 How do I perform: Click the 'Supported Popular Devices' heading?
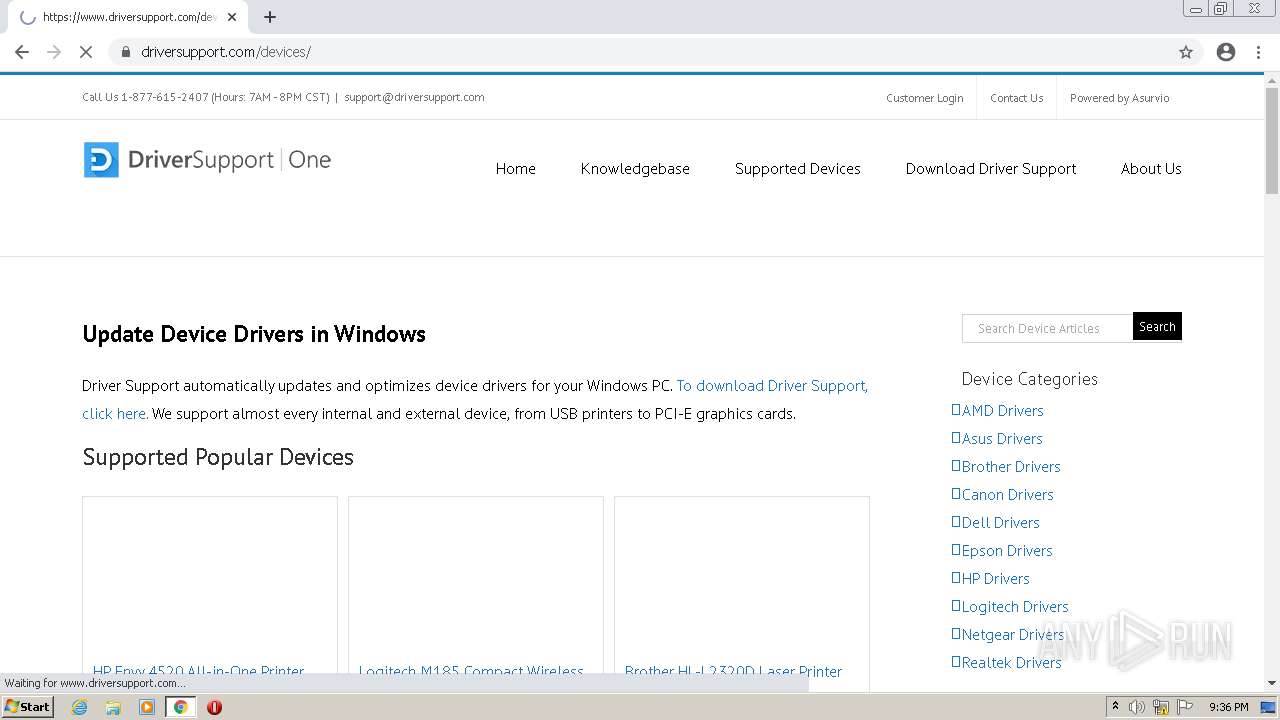click(x=218, y=457)
